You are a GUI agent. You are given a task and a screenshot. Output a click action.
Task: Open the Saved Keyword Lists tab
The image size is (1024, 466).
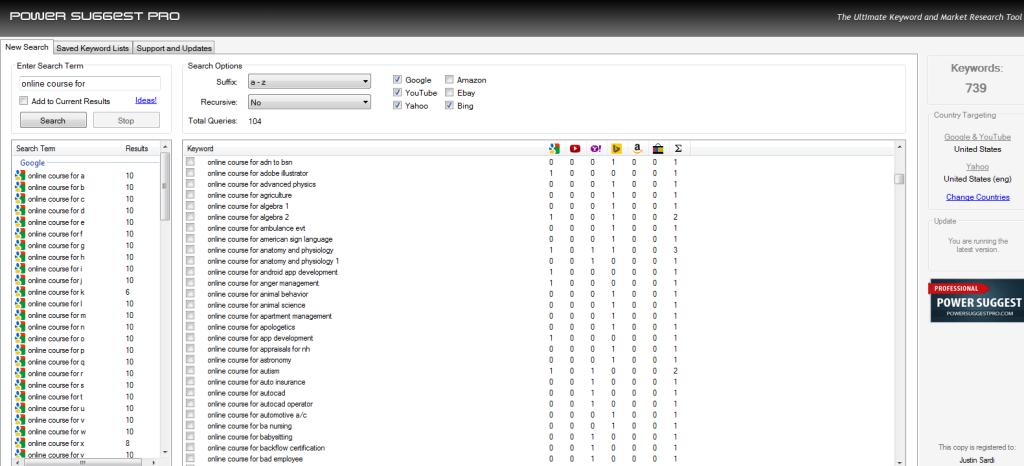(x=92, y=48)
